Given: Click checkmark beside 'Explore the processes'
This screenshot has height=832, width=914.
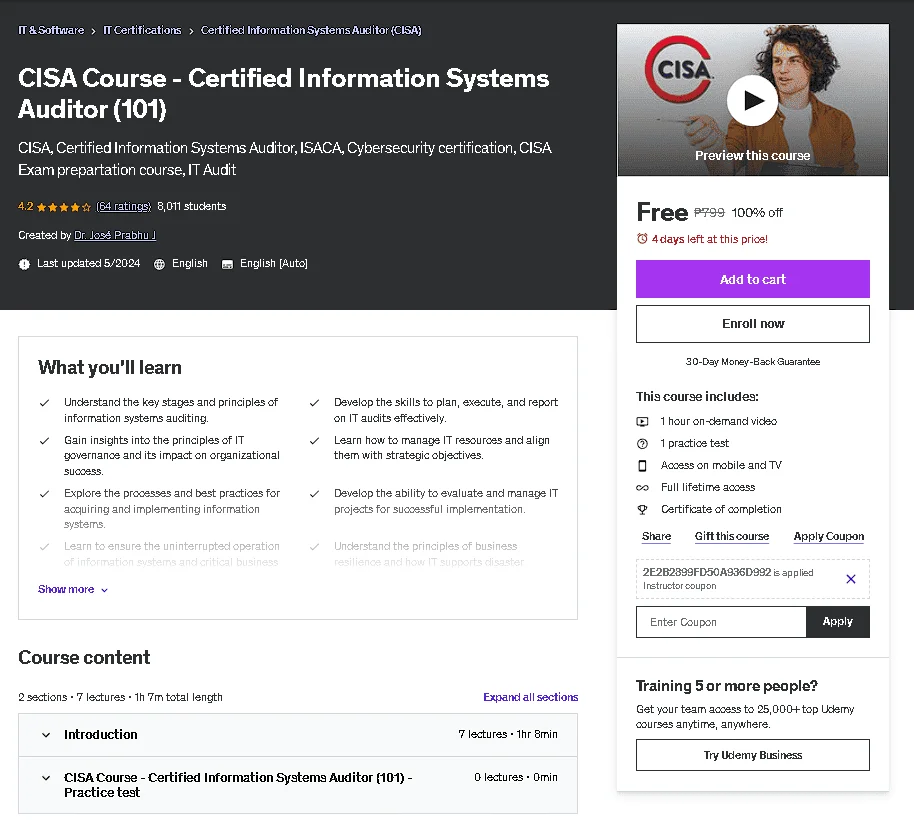Looking at the screenshot, I should point(44,494).
